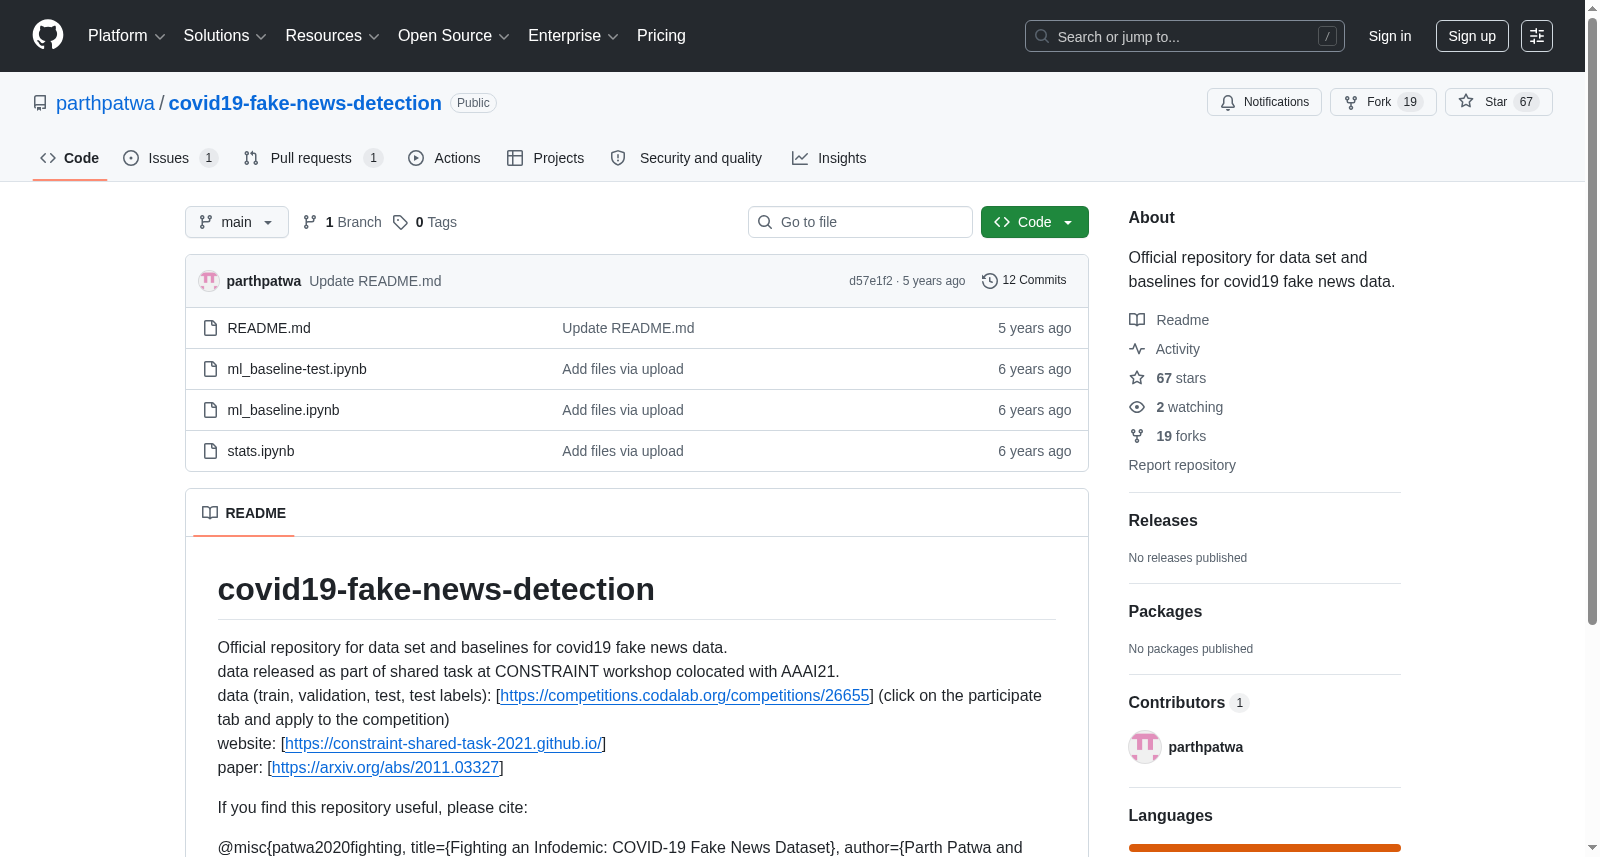1600x857 pixels.
Task: Open the ml_baseline-test.ipynb file
Action: [x=297, y=369]
